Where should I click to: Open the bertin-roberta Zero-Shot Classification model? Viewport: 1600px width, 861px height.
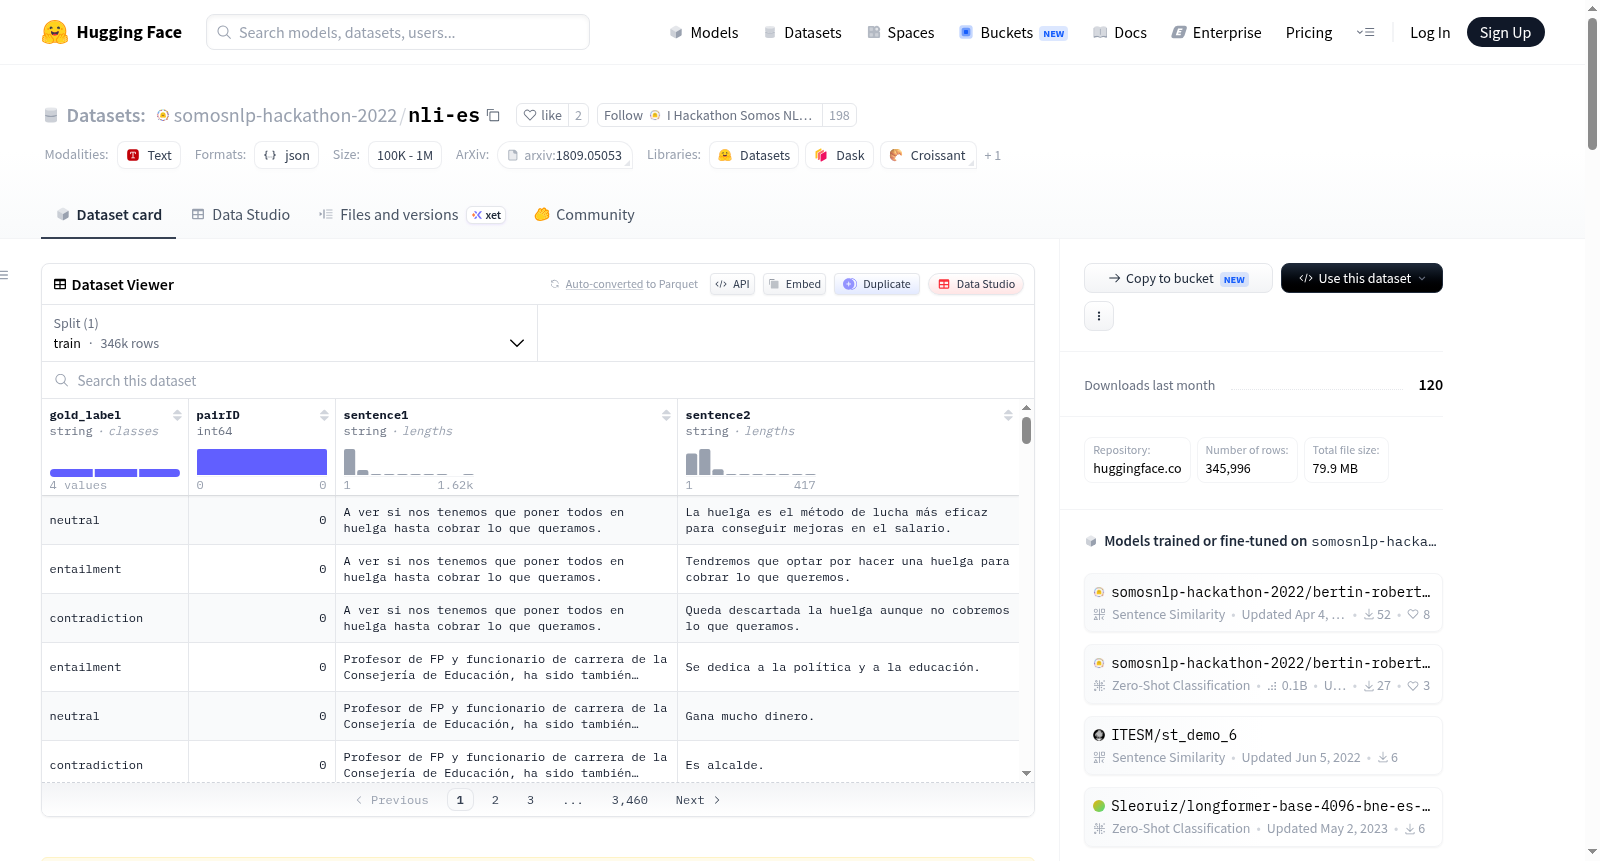click(x=1263, y=674)
